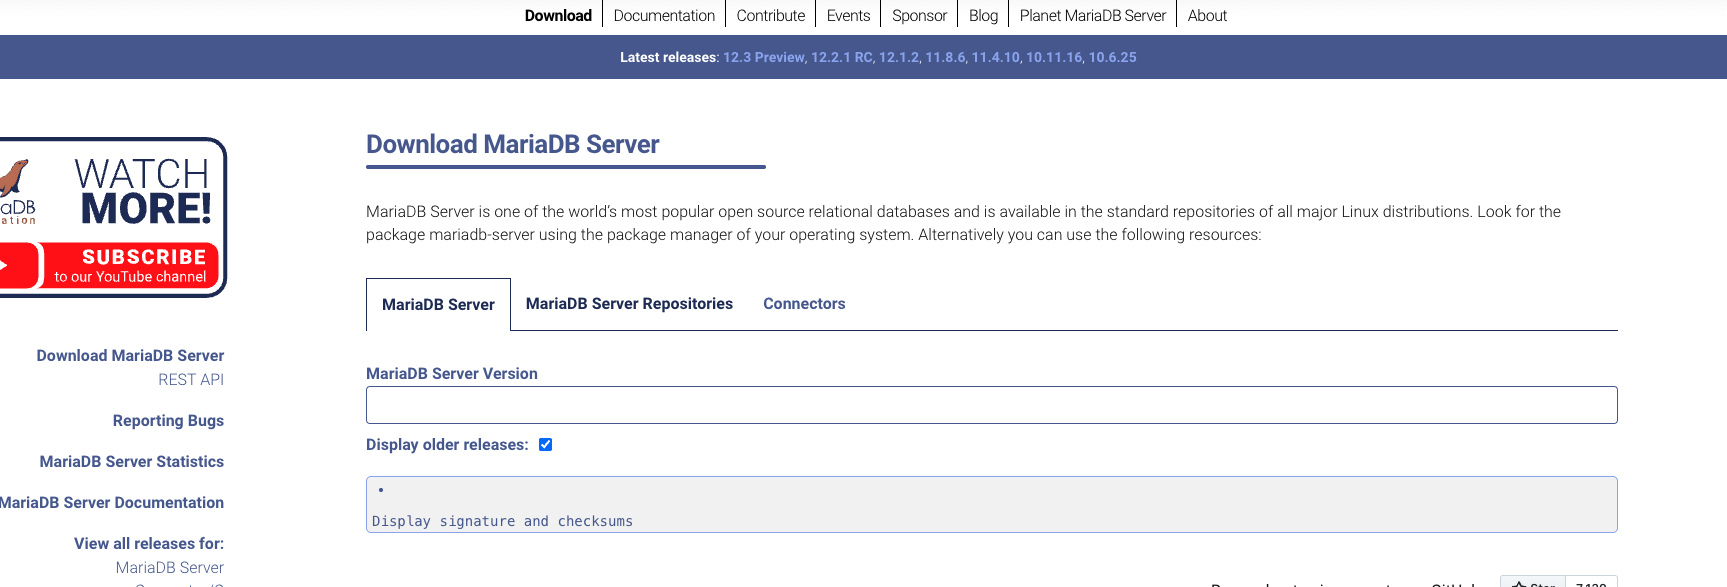Open the Documentation menu item

664,16
